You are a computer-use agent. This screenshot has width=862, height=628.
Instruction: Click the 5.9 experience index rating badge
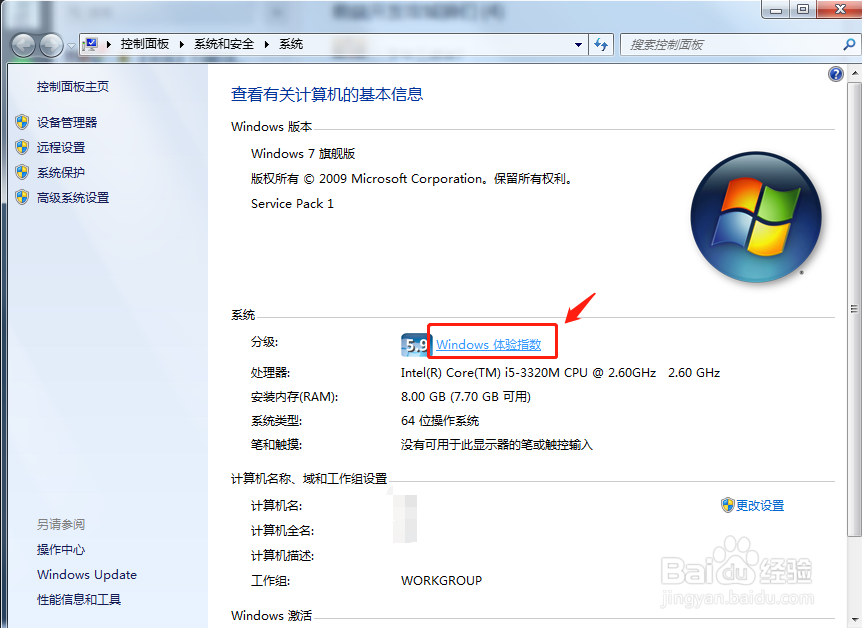click(414, 343)
